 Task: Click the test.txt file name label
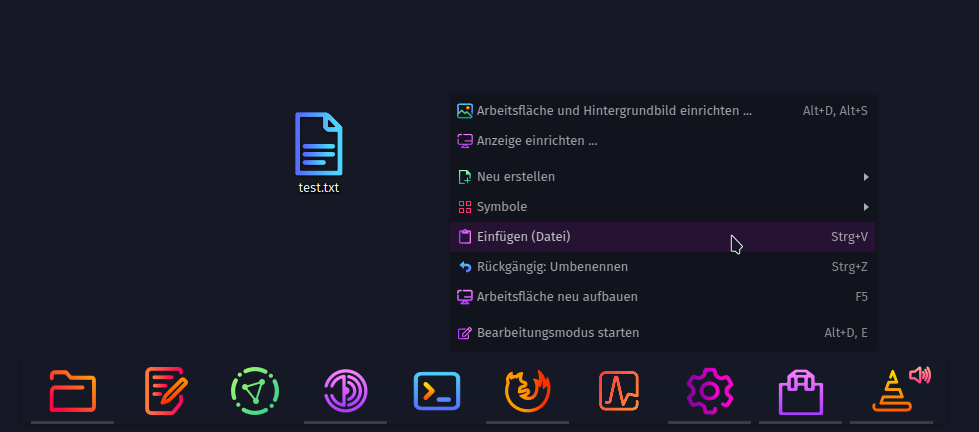click(318, 187)
